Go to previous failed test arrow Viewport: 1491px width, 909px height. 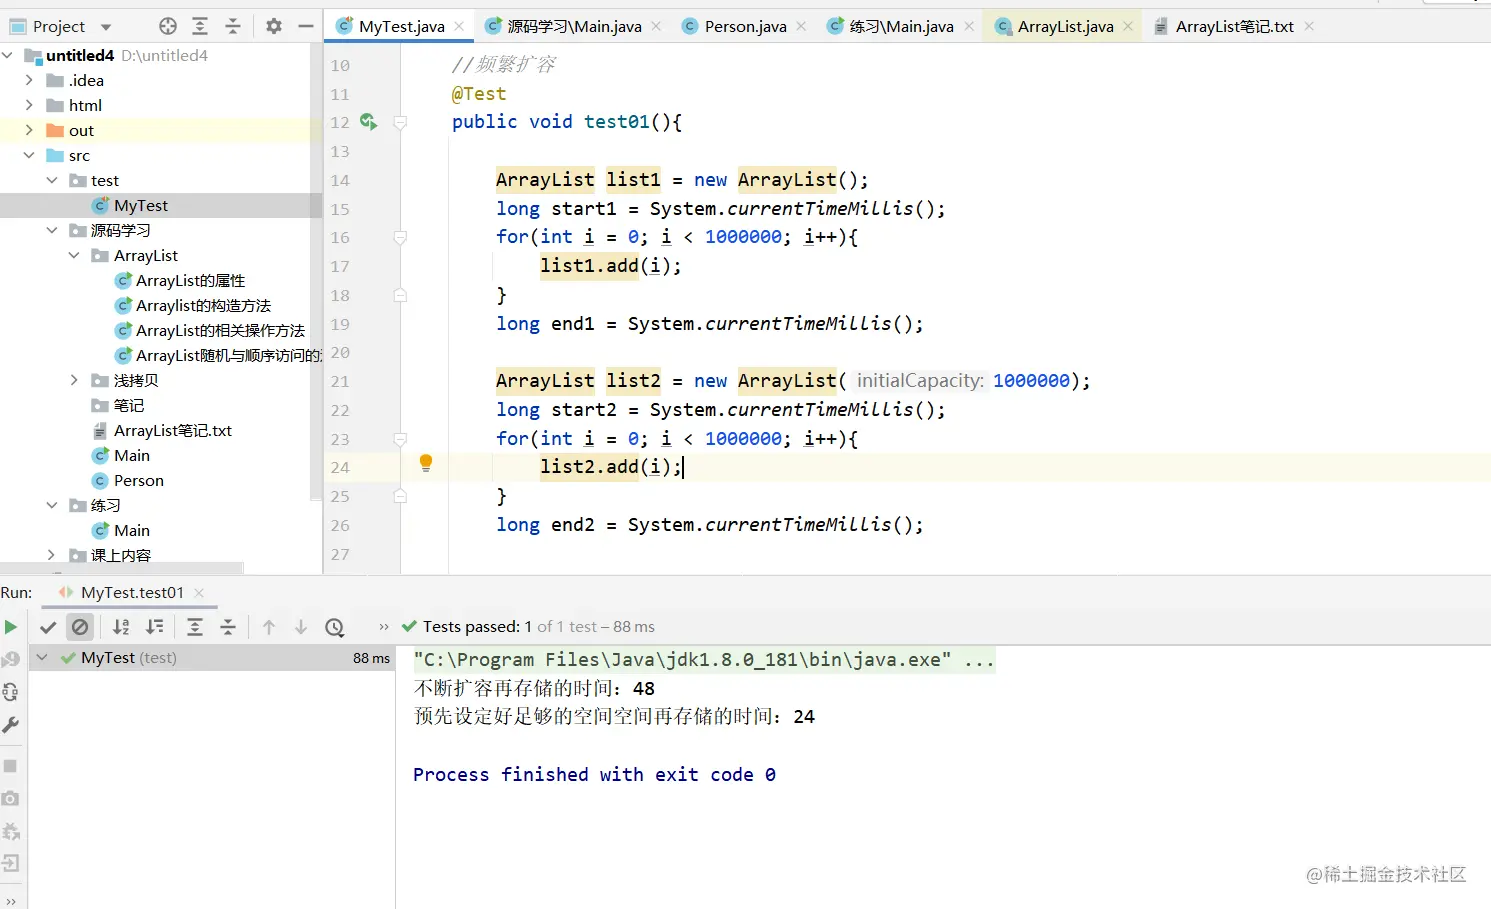269,627
